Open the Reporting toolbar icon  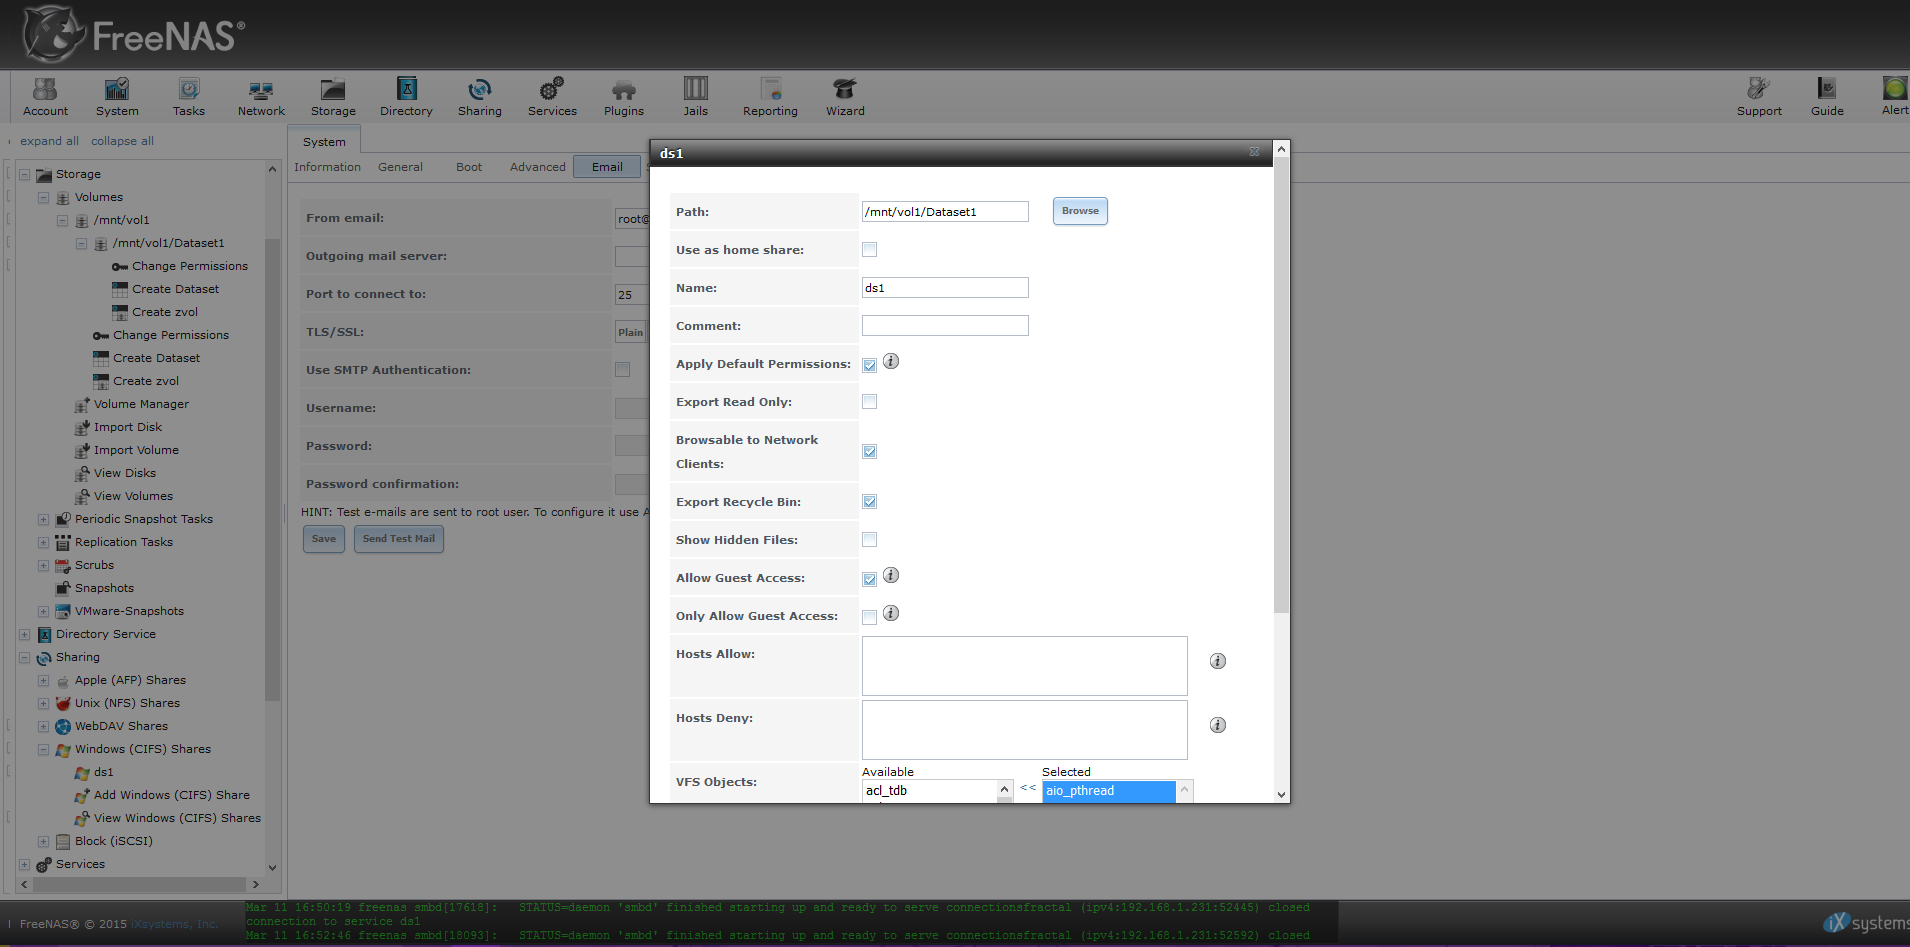pos(770,97)
